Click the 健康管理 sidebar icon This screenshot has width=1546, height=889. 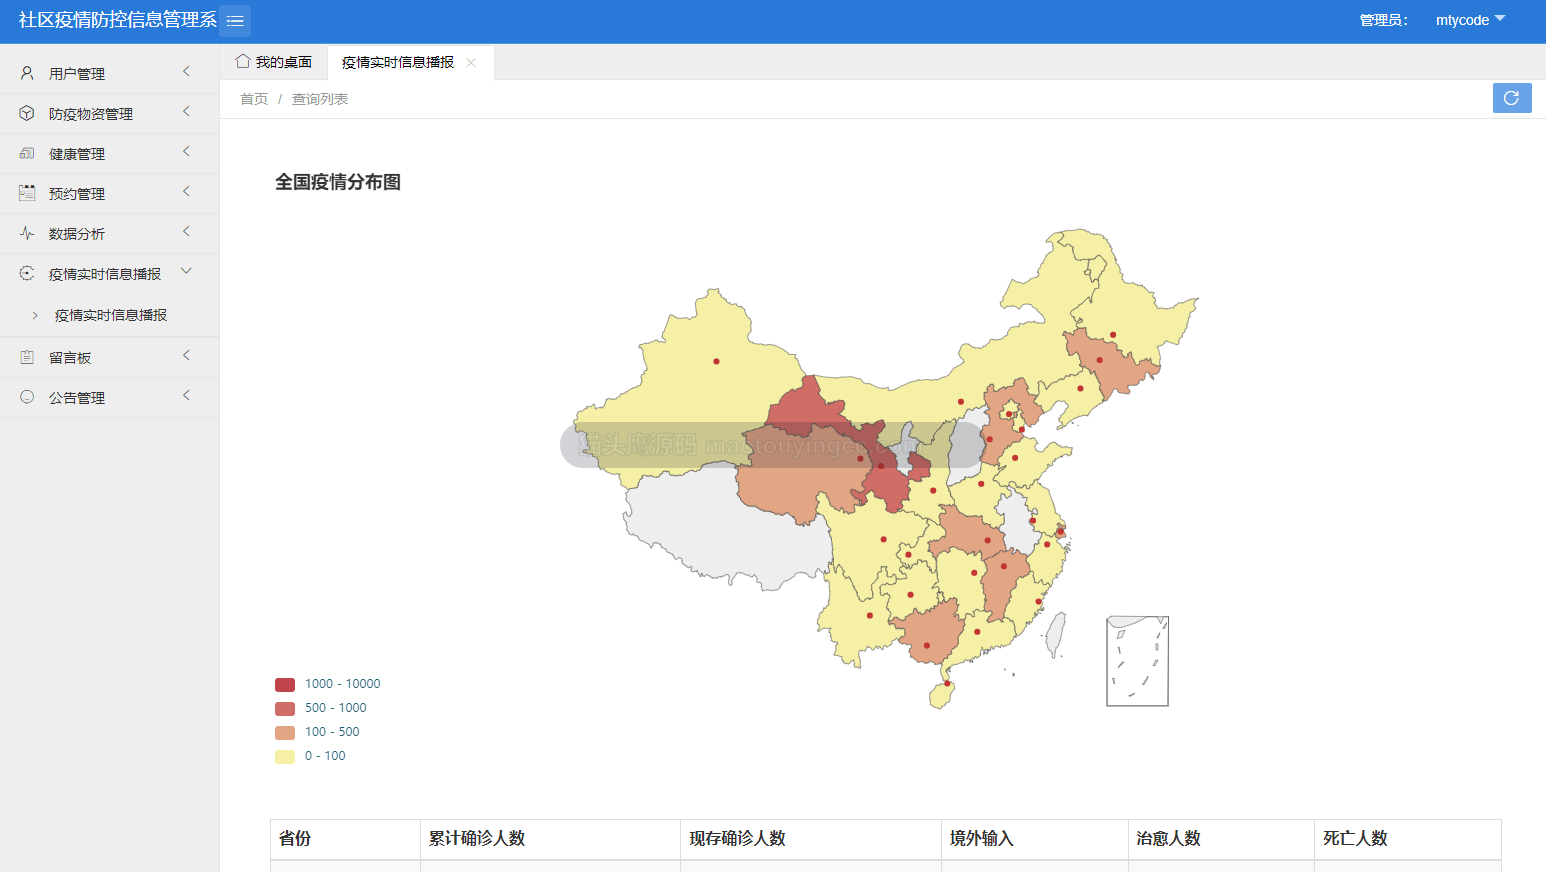pos(27,153)
